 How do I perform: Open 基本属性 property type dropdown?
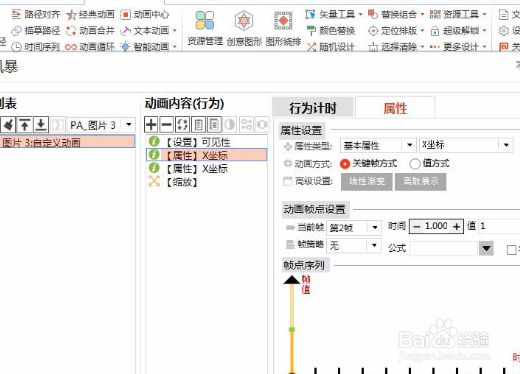tap(409, 145)
